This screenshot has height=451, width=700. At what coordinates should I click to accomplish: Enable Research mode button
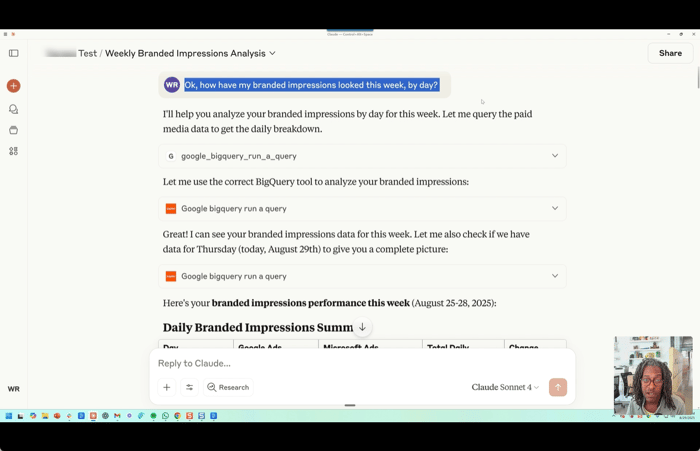click(x=228, y=387)
